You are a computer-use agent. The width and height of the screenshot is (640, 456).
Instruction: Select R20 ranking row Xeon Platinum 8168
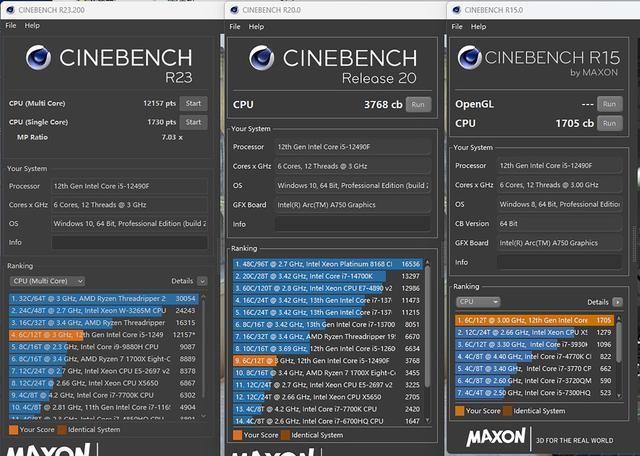click(x=328, y=264)
